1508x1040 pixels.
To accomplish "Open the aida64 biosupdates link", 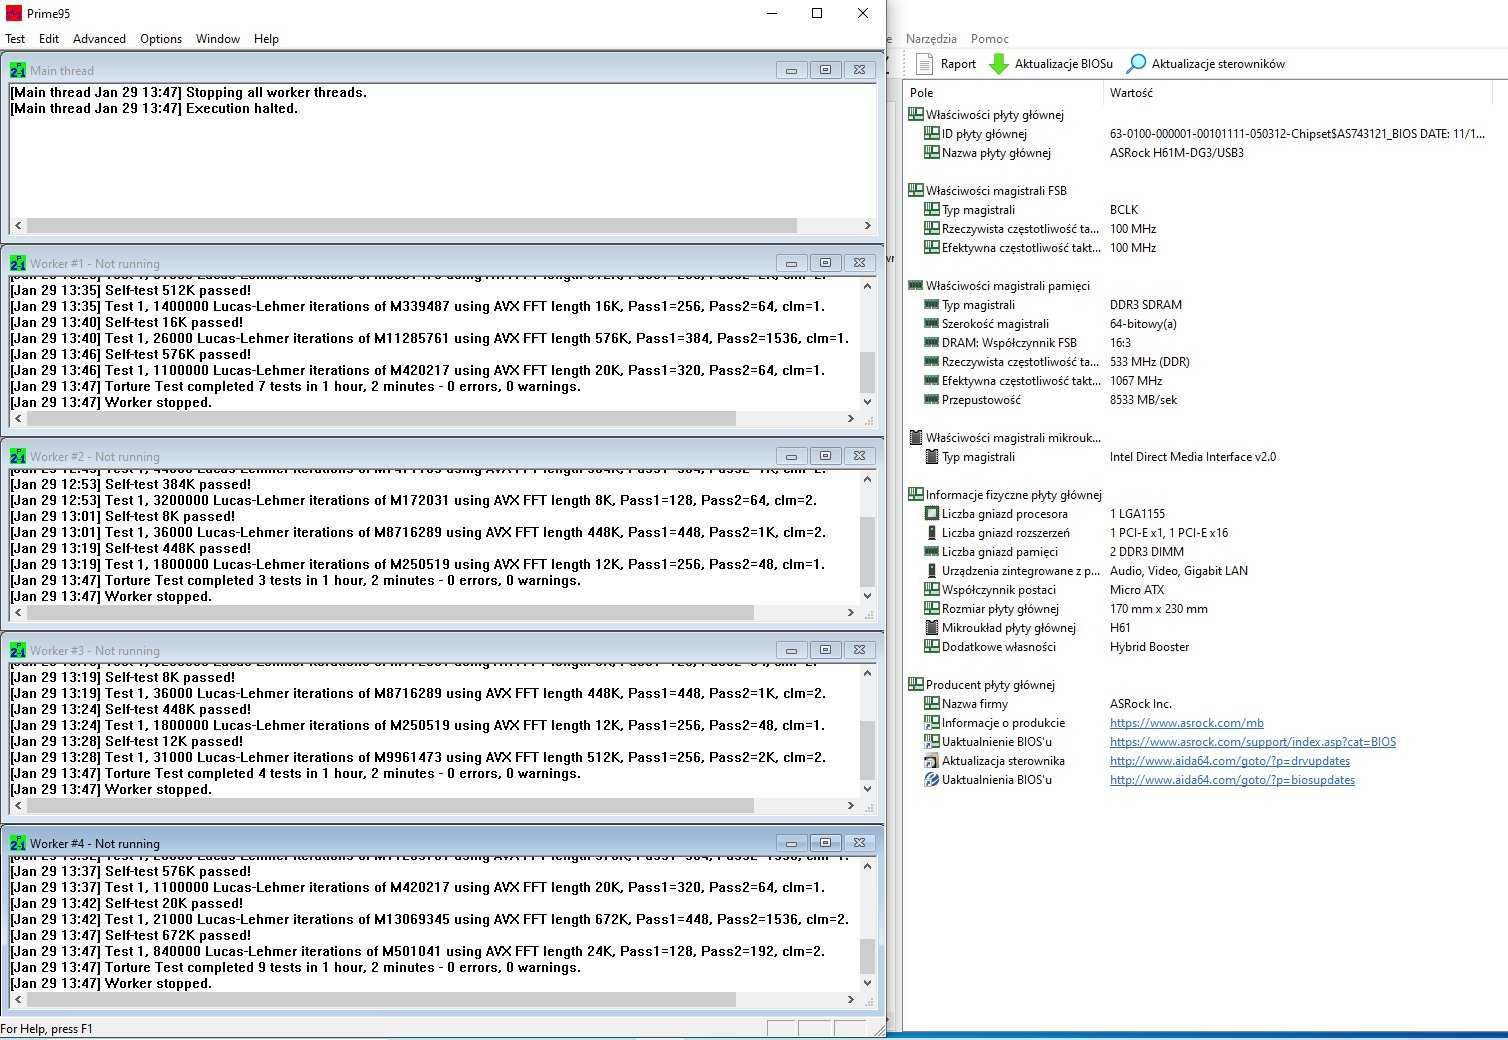I will click(x=1232, y=780).
